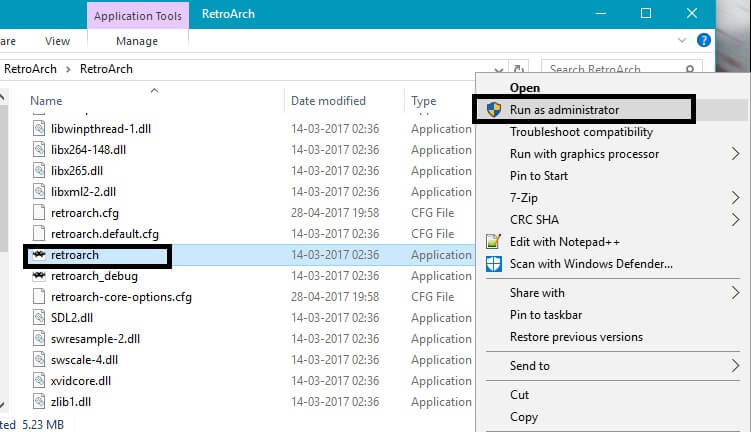This screenshot has width=751, height=432.
Task: Choose Troubleshoot compatibility
Action: pos(581,132)
